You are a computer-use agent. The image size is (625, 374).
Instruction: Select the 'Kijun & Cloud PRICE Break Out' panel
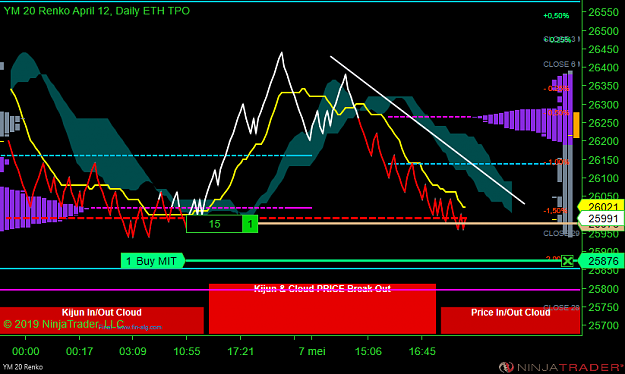point(322,309)
